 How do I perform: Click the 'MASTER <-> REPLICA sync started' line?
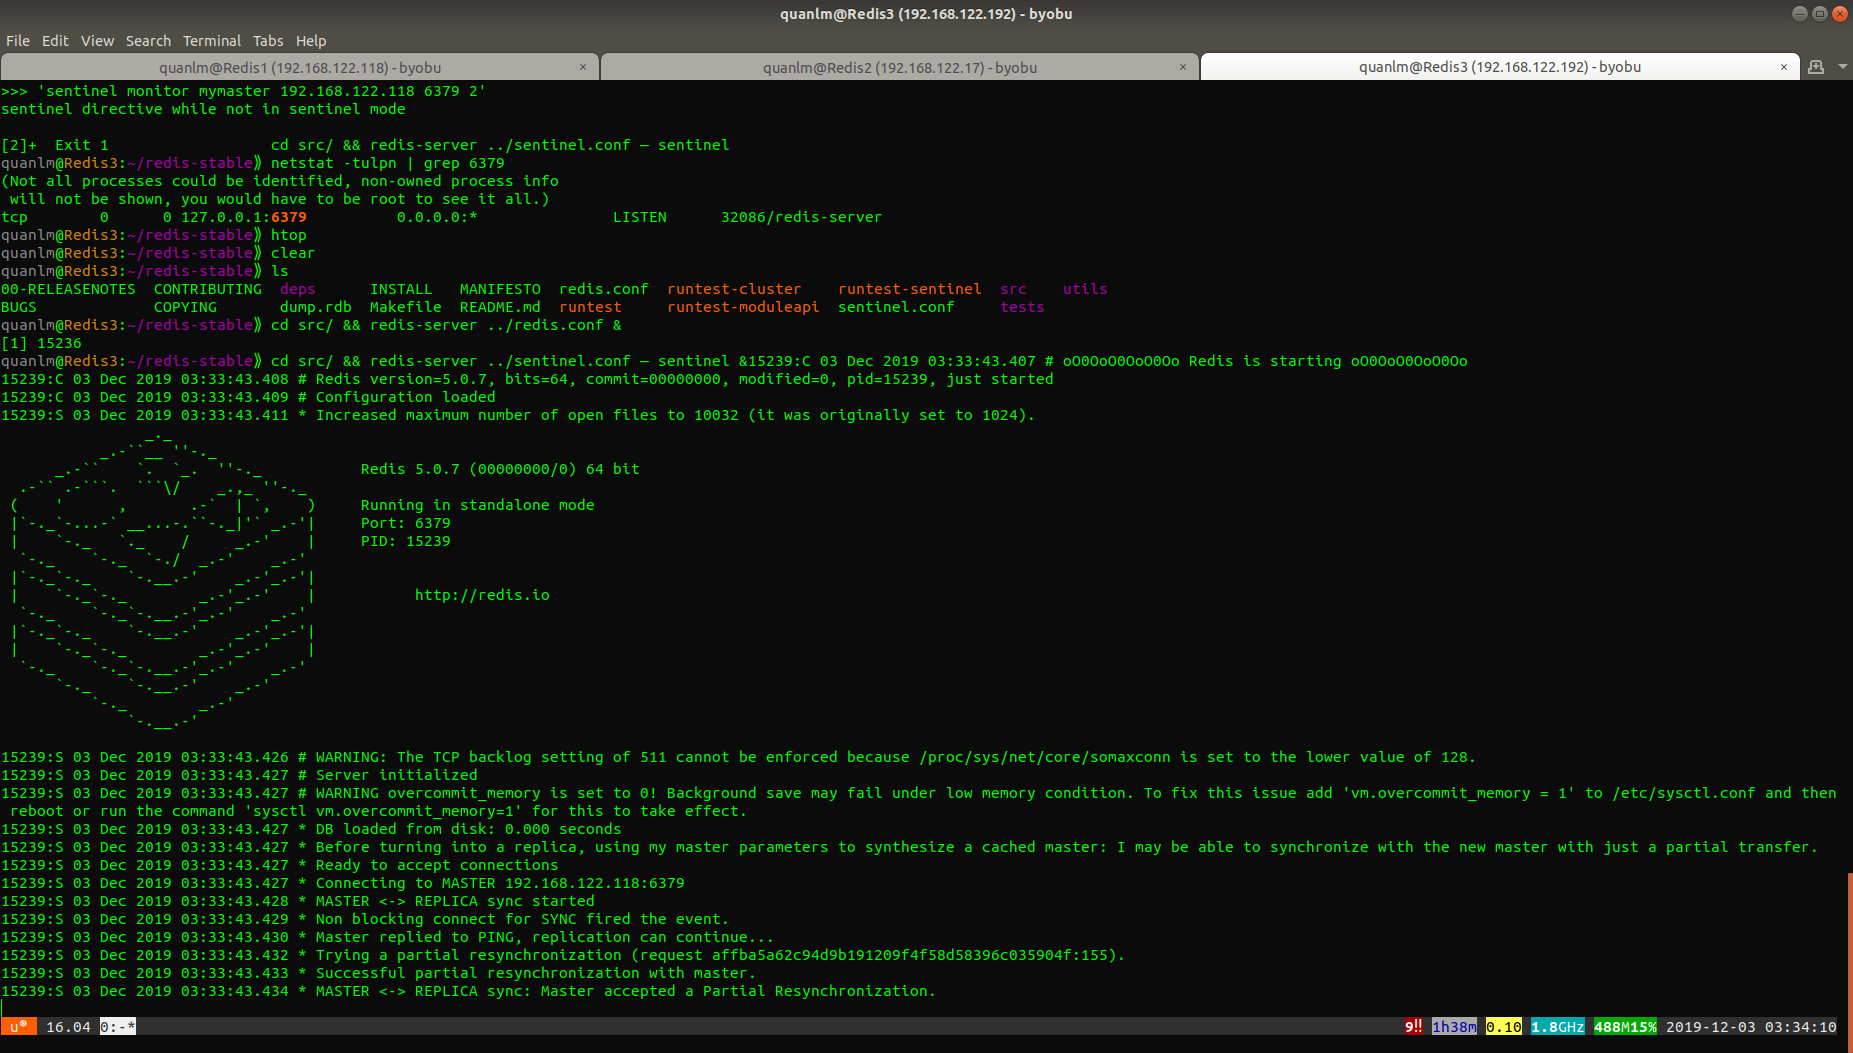[298, 901]
